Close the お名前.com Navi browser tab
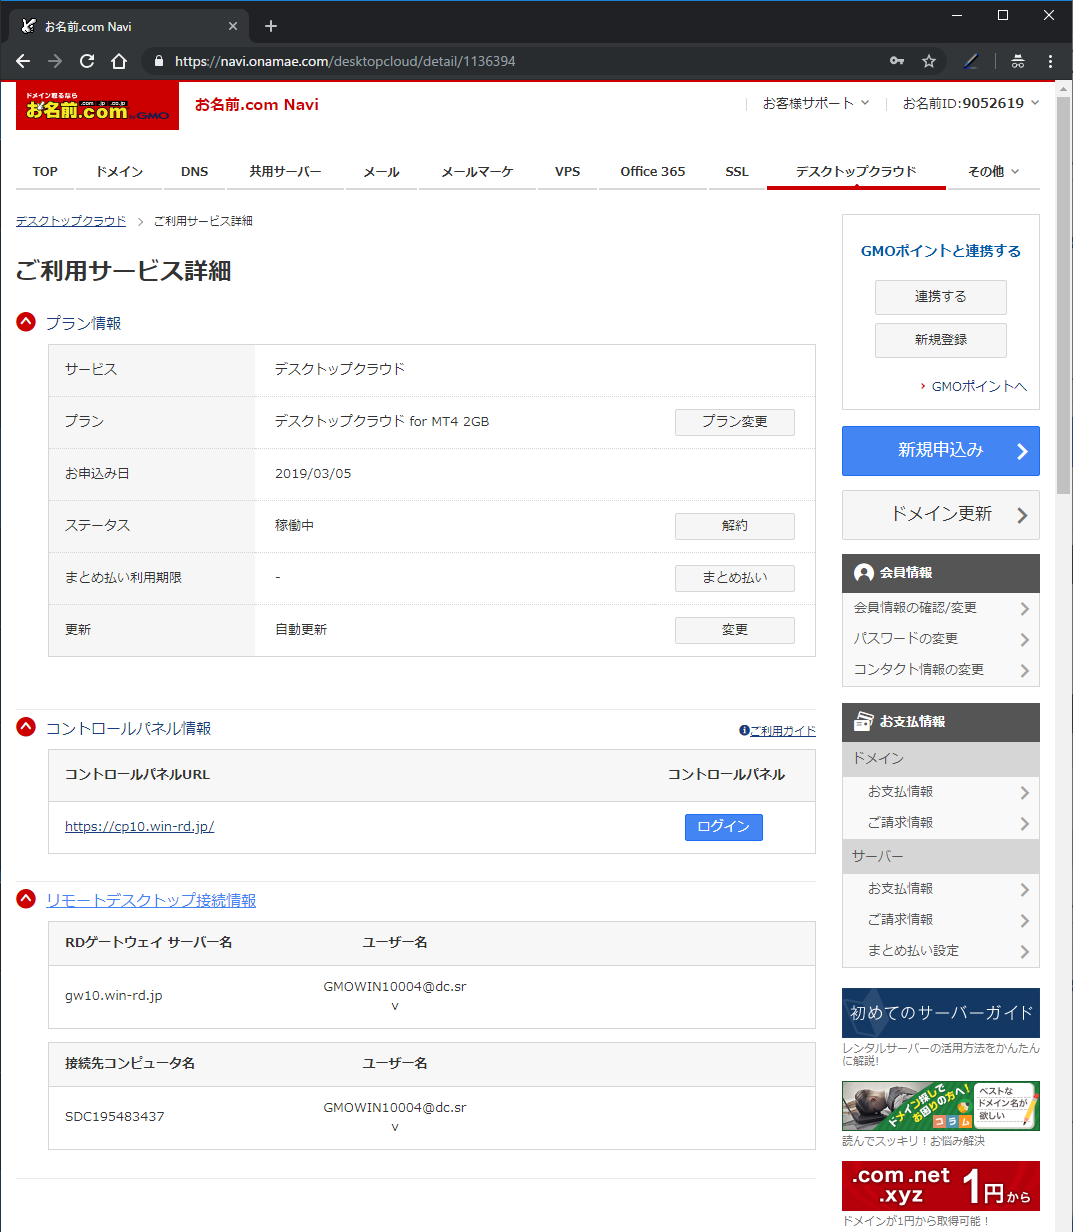Viewport: 1073px width, 1232px height. tap(234, 26)
